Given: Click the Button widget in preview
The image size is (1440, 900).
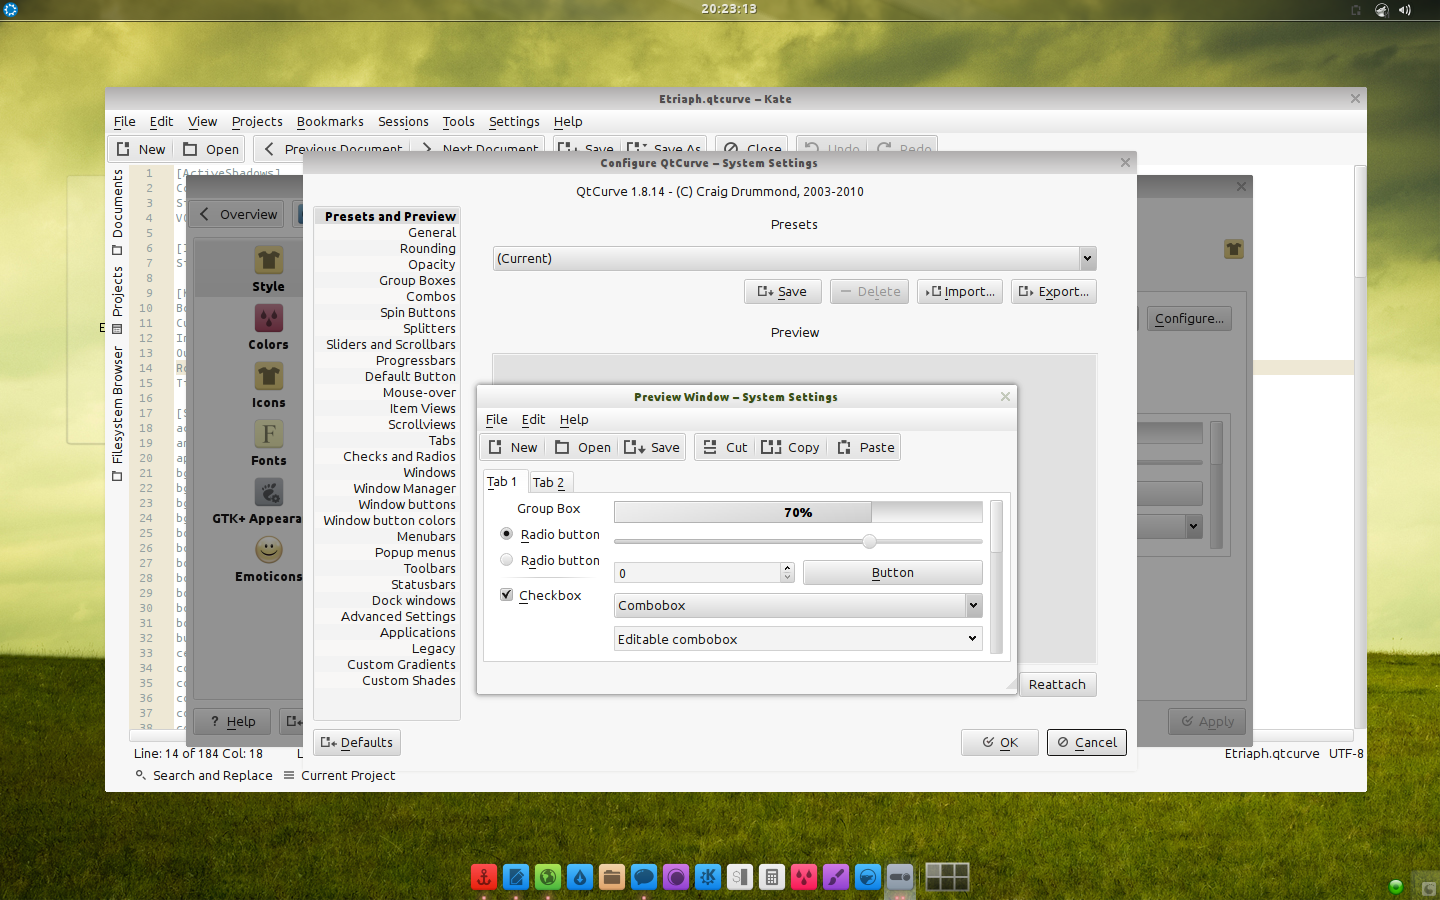Looking at the screenshot, I should tap(893, 573).
